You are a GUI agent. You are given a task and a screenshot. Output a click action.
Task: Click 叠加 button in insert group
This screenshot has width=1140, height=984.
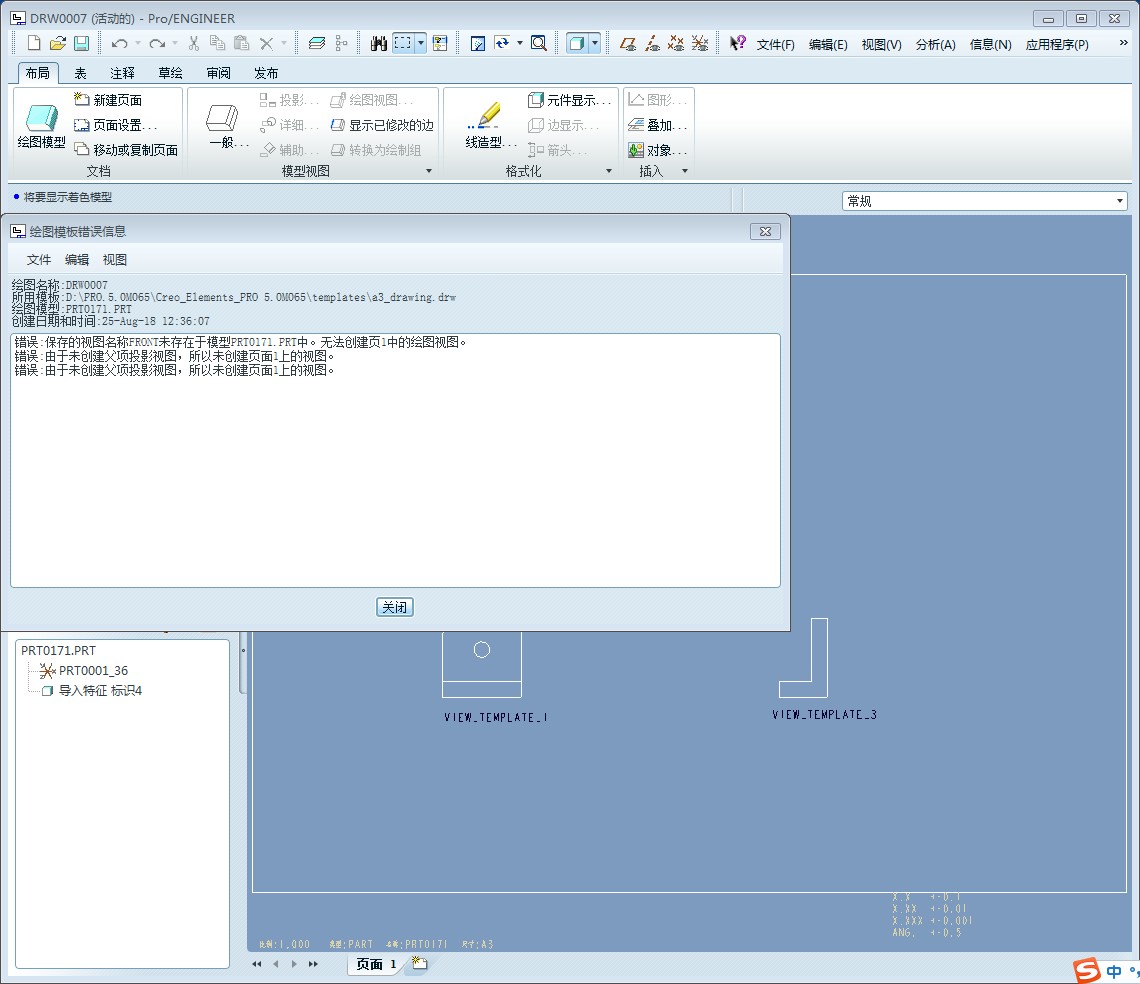coord(657,125)
